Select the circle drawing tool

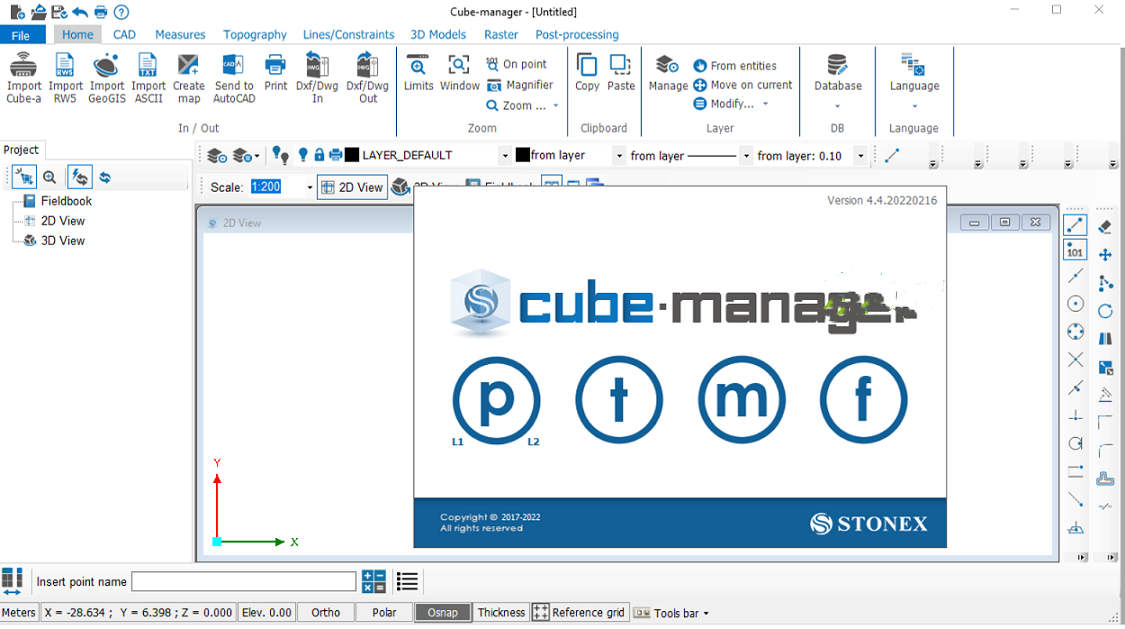[x=1075, y=304]
